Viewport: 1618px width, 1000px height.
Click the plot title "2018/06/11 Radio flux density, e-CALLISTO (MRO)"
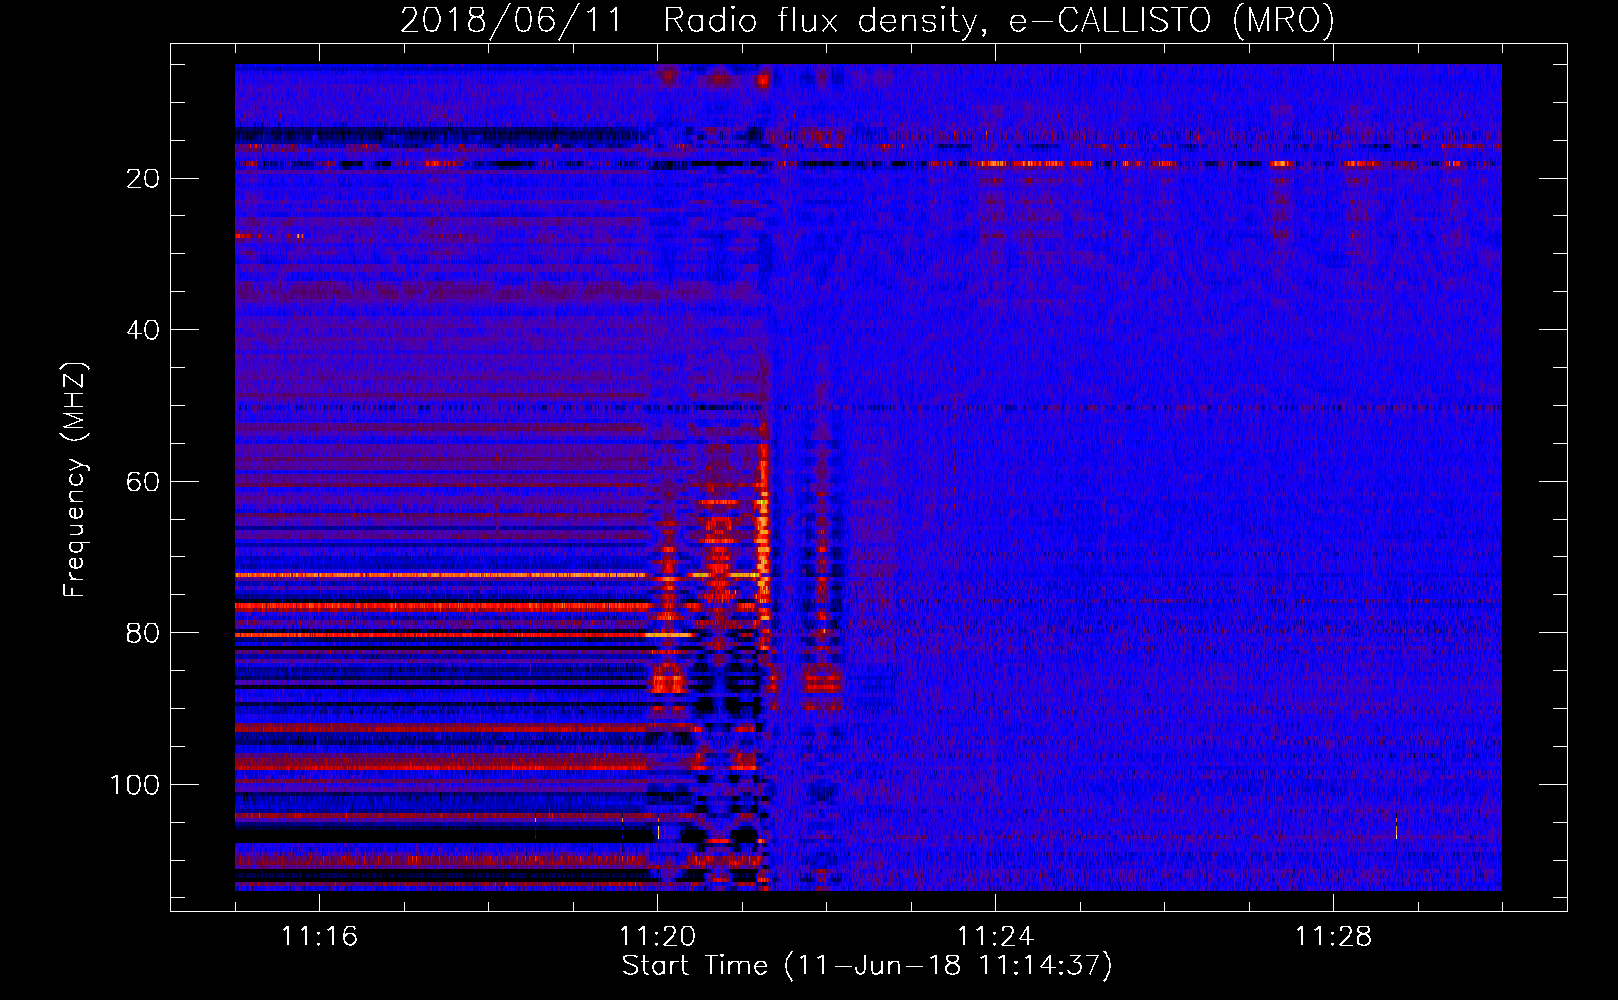867,21
